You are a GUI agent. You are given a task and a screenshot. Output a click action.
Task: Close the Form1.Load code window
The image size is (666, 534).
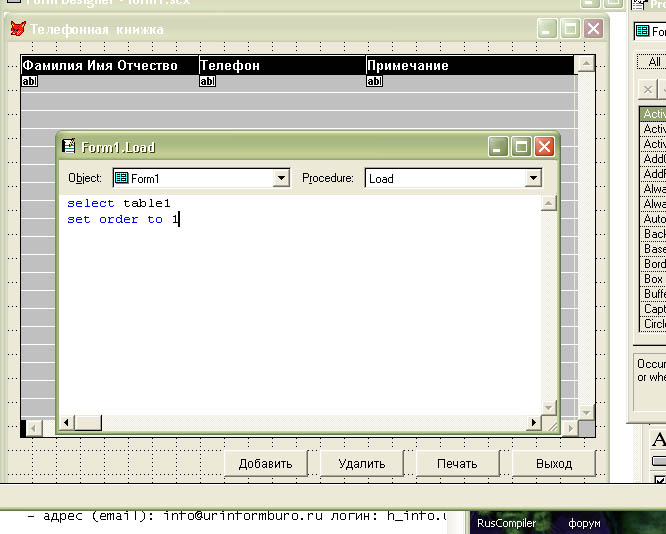point(544,147)
